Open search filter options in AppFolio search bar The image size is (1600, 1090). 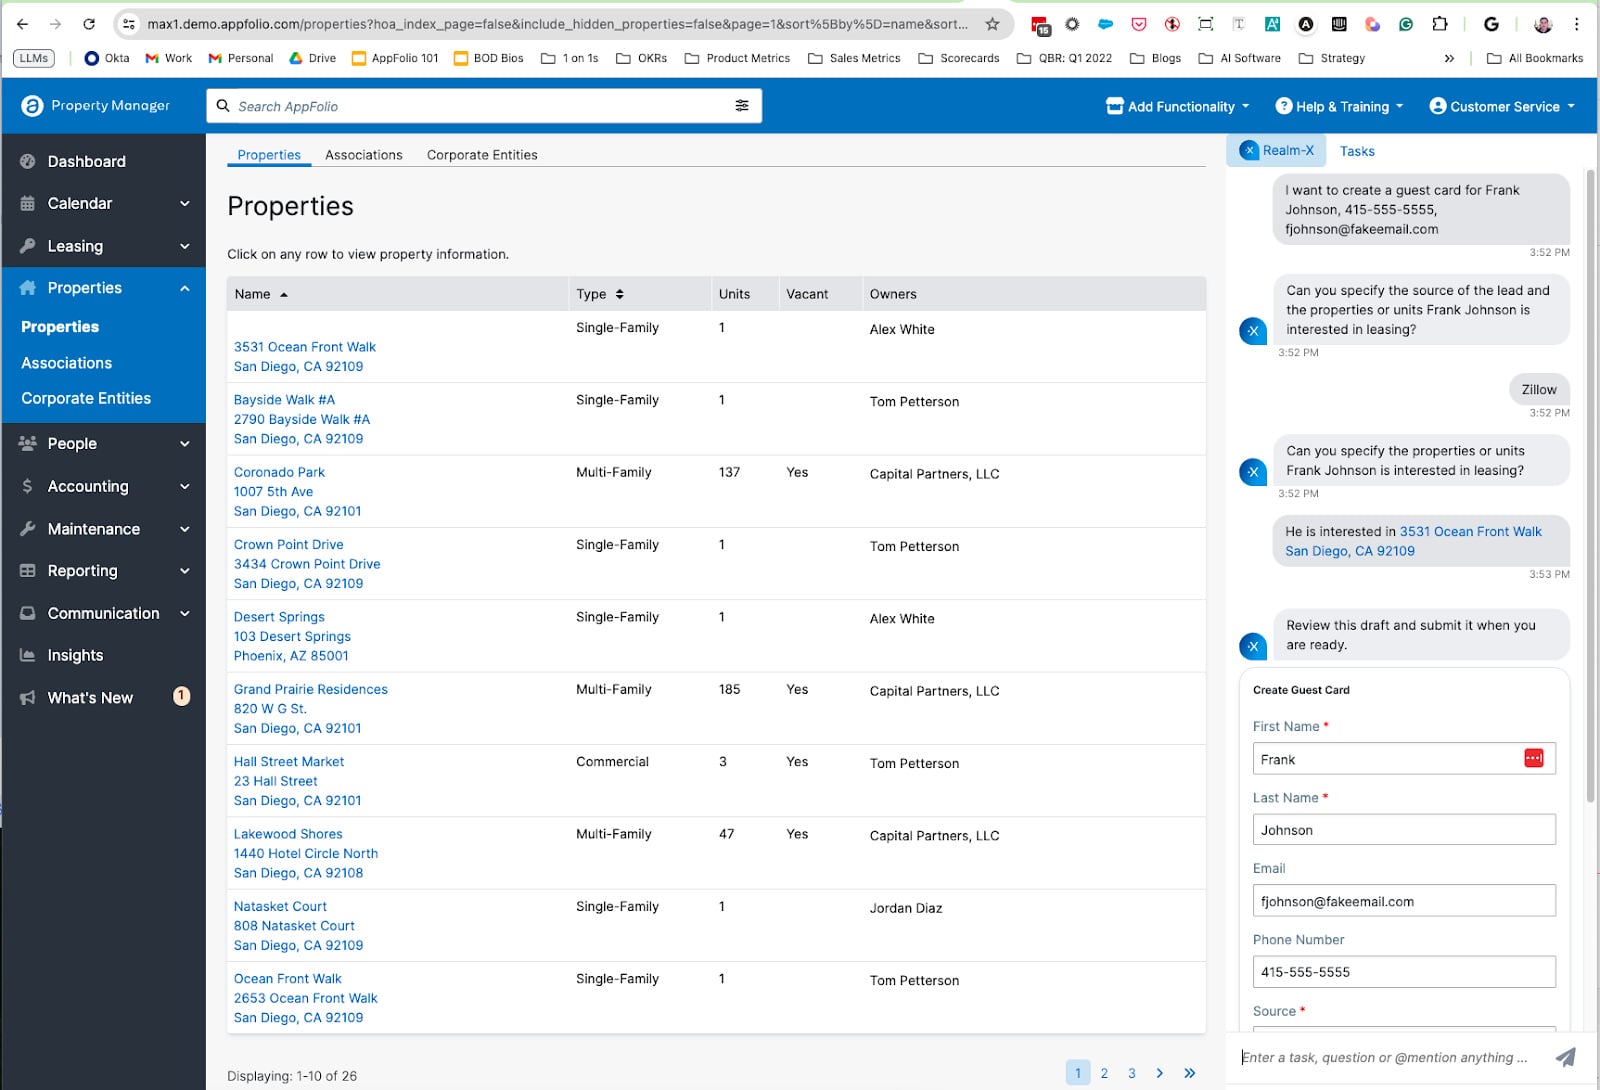tap(742, 105)
